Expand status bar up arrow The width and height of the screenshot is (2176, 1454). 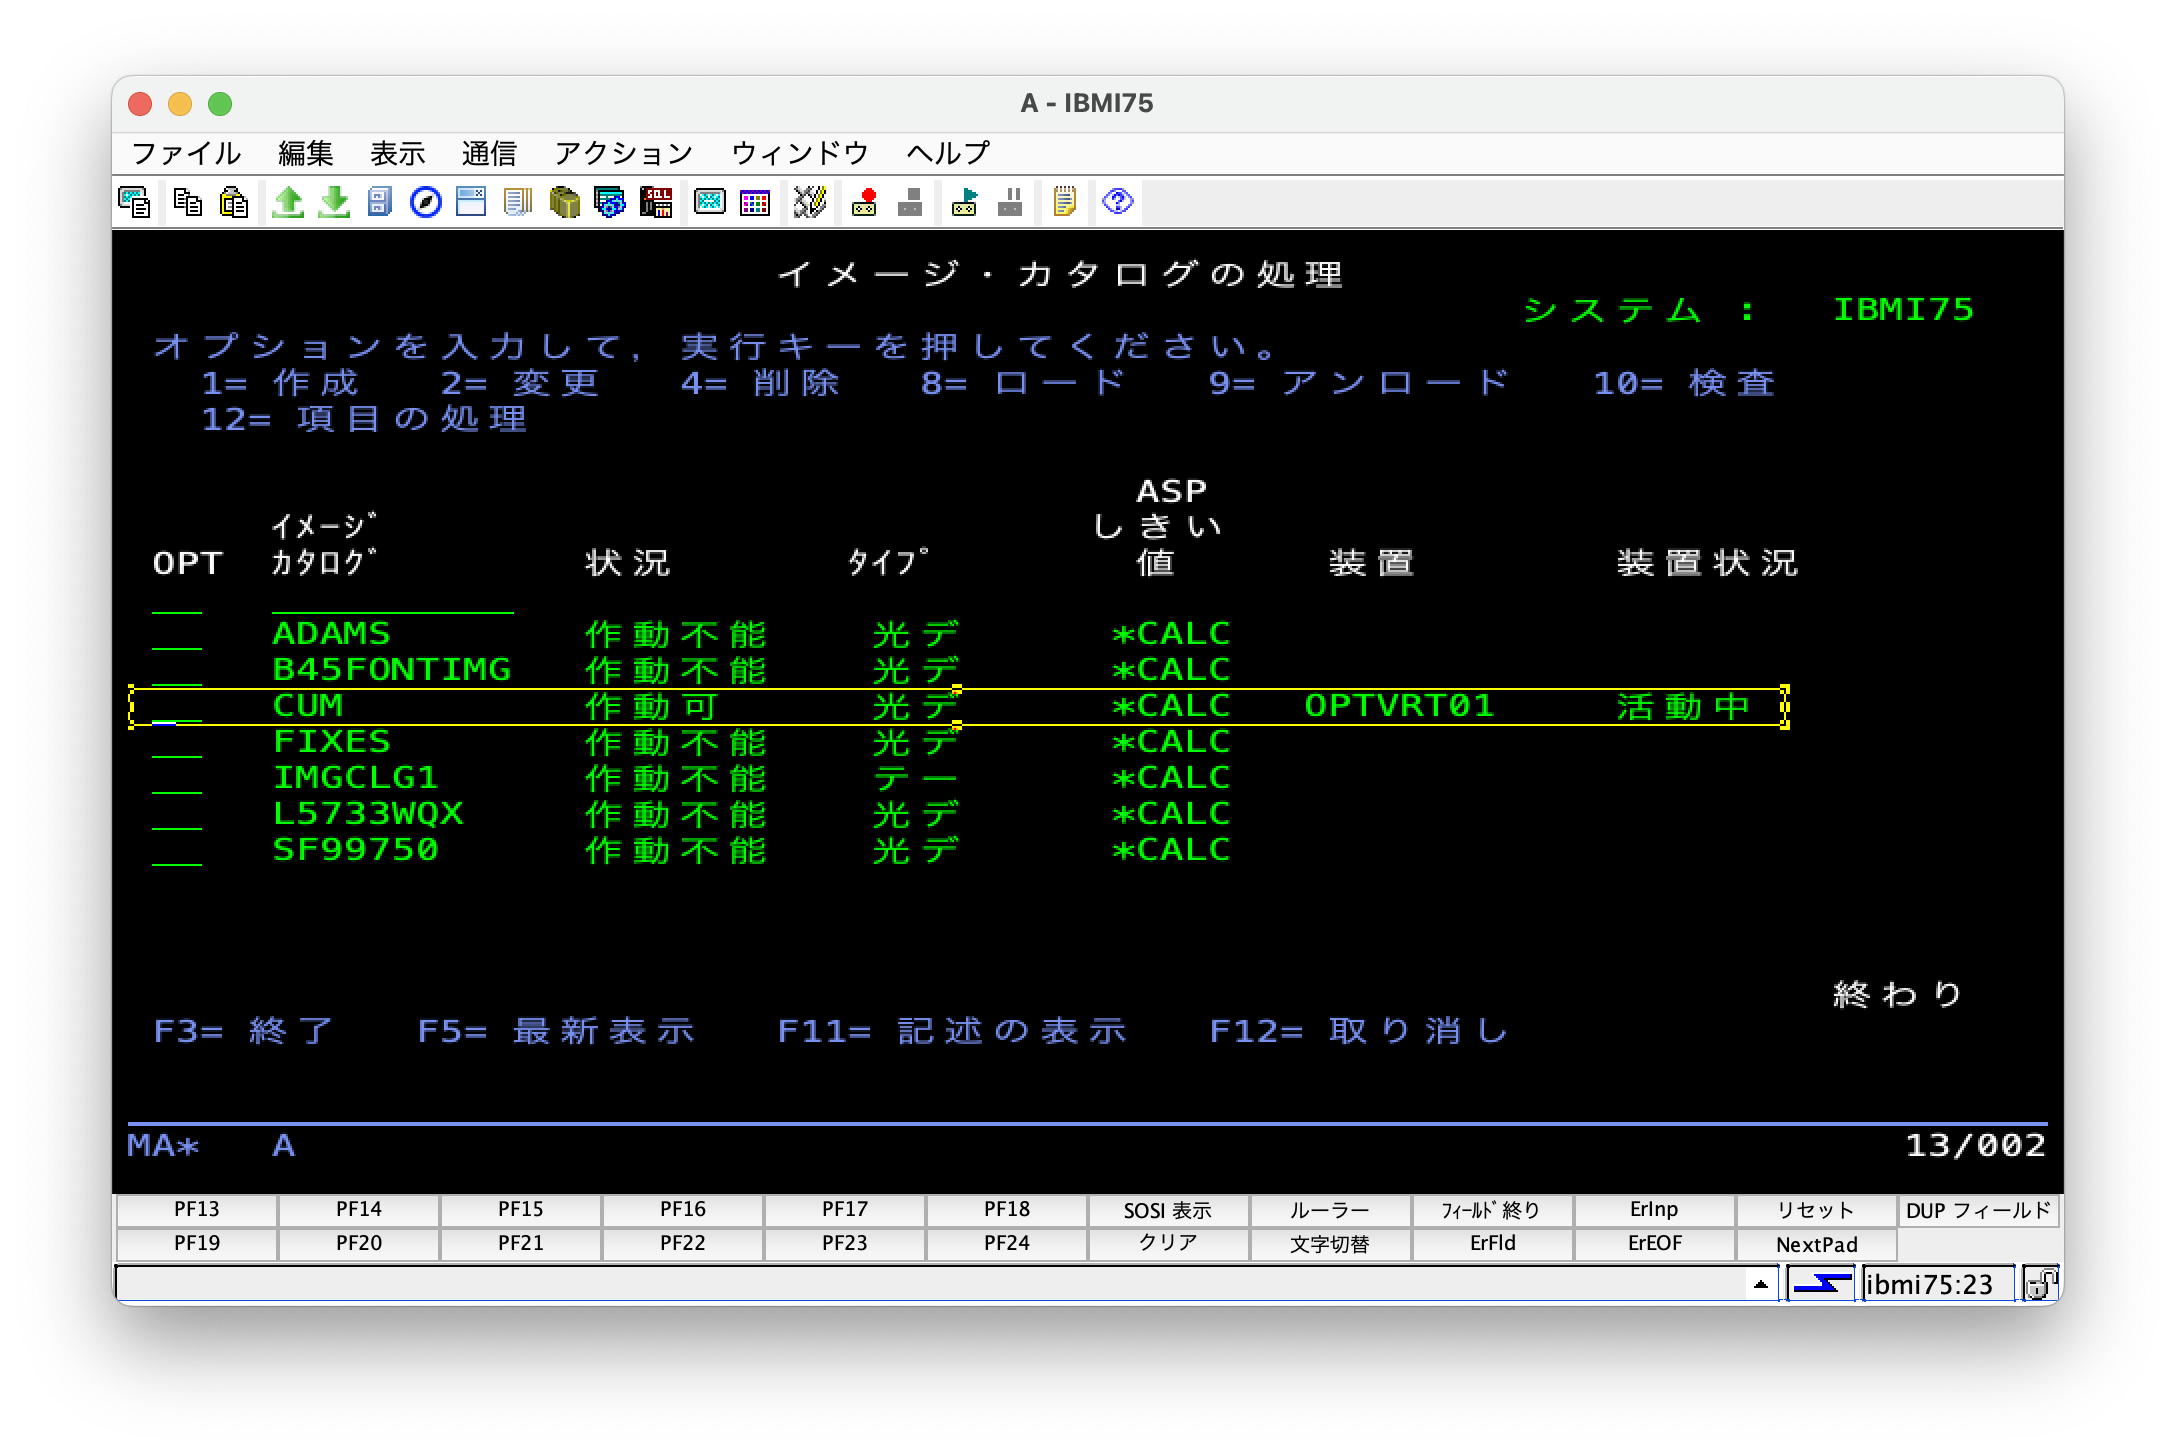[x=1761, y=1284]
